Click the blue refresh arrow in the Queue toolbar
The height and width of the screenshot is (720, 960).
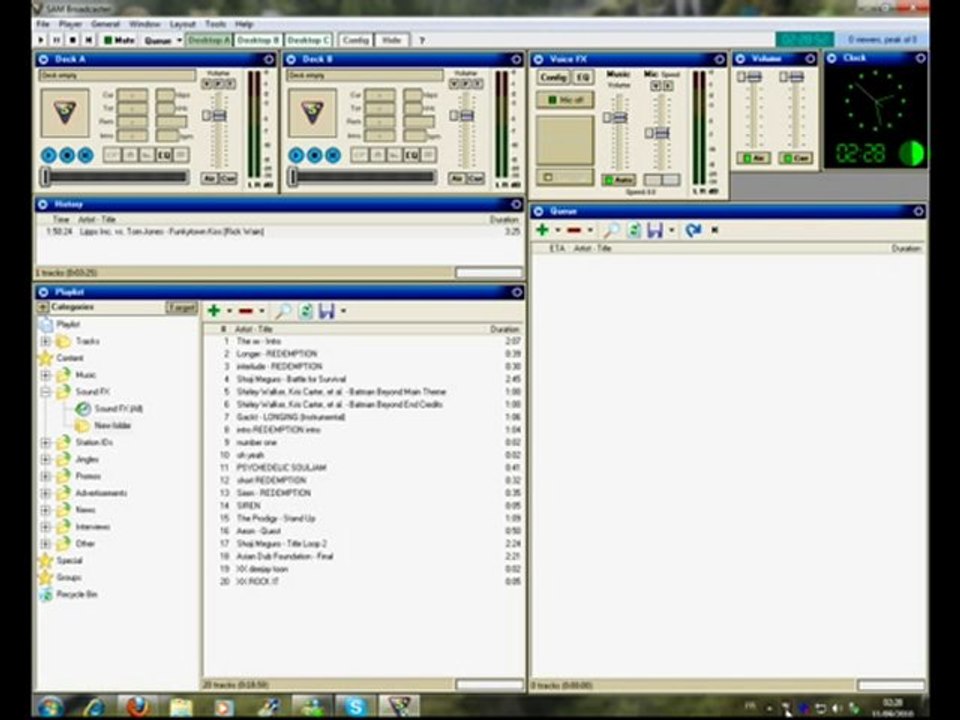(693, 230)
